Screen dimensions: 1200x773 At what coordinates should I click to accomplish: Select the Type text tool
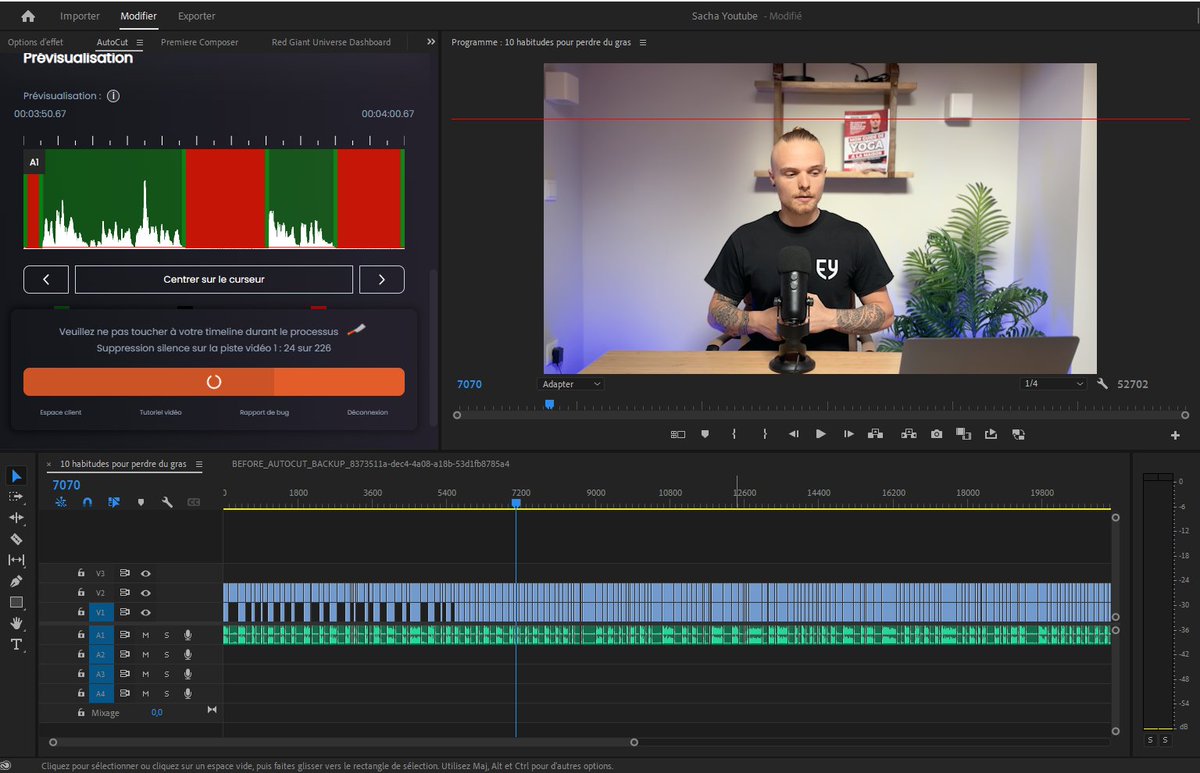click(16, 645)
